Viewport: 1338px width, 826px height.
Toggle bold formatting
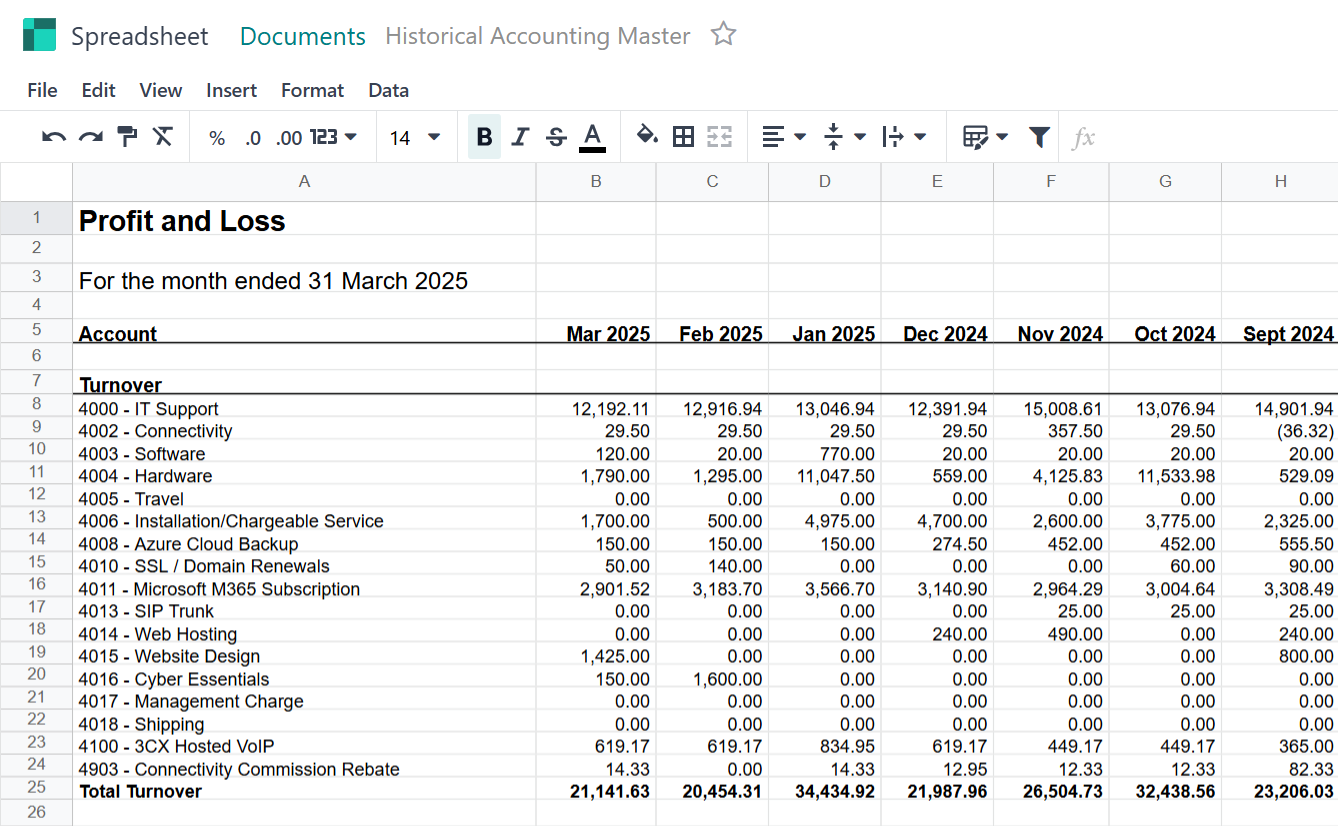click(484, 137)
